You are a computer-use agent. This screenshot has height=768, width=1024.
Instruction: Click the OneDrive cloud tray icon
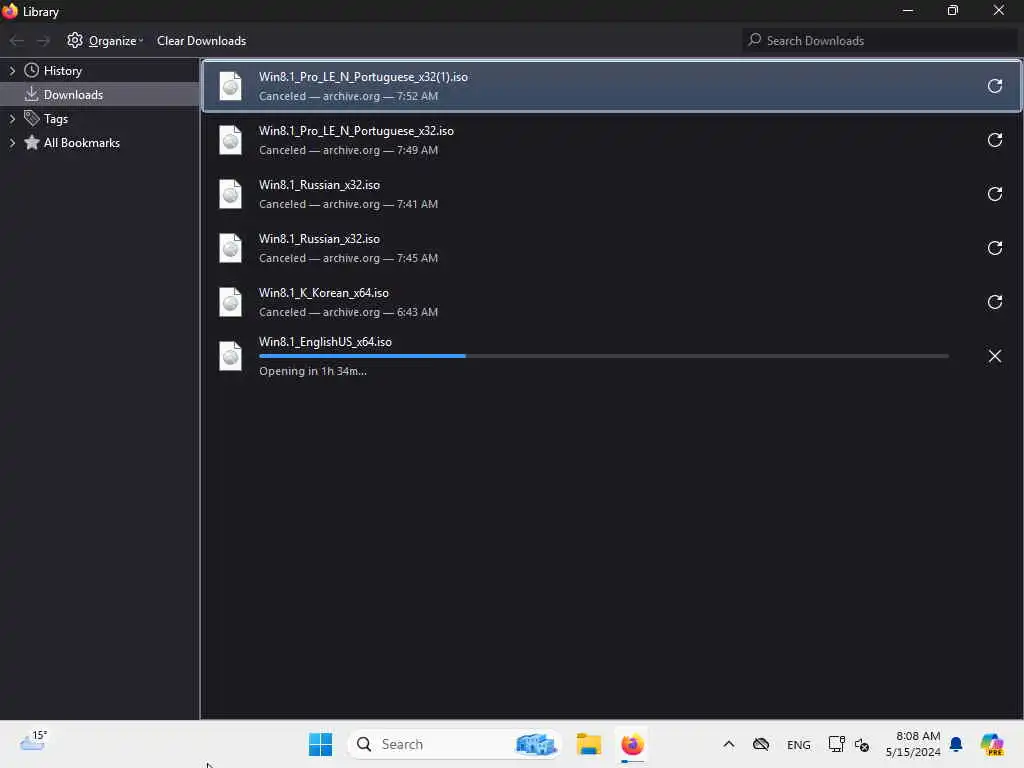pyautogui.click(x=761, y=744)
